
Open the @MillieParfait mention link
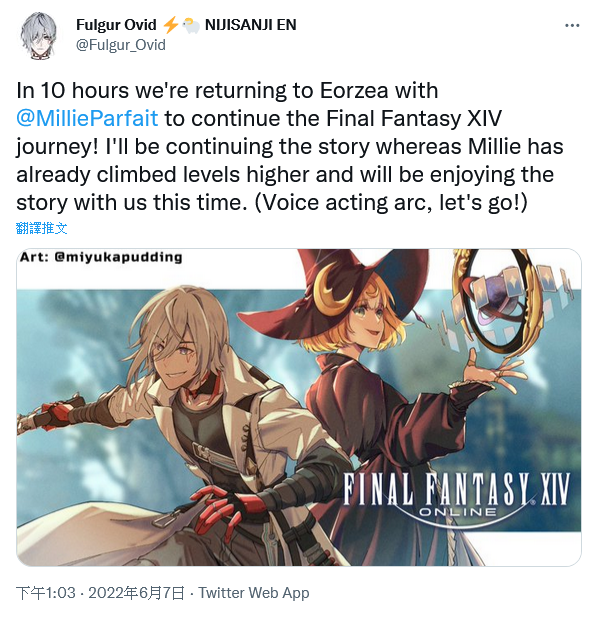click(x=87, y=118)
